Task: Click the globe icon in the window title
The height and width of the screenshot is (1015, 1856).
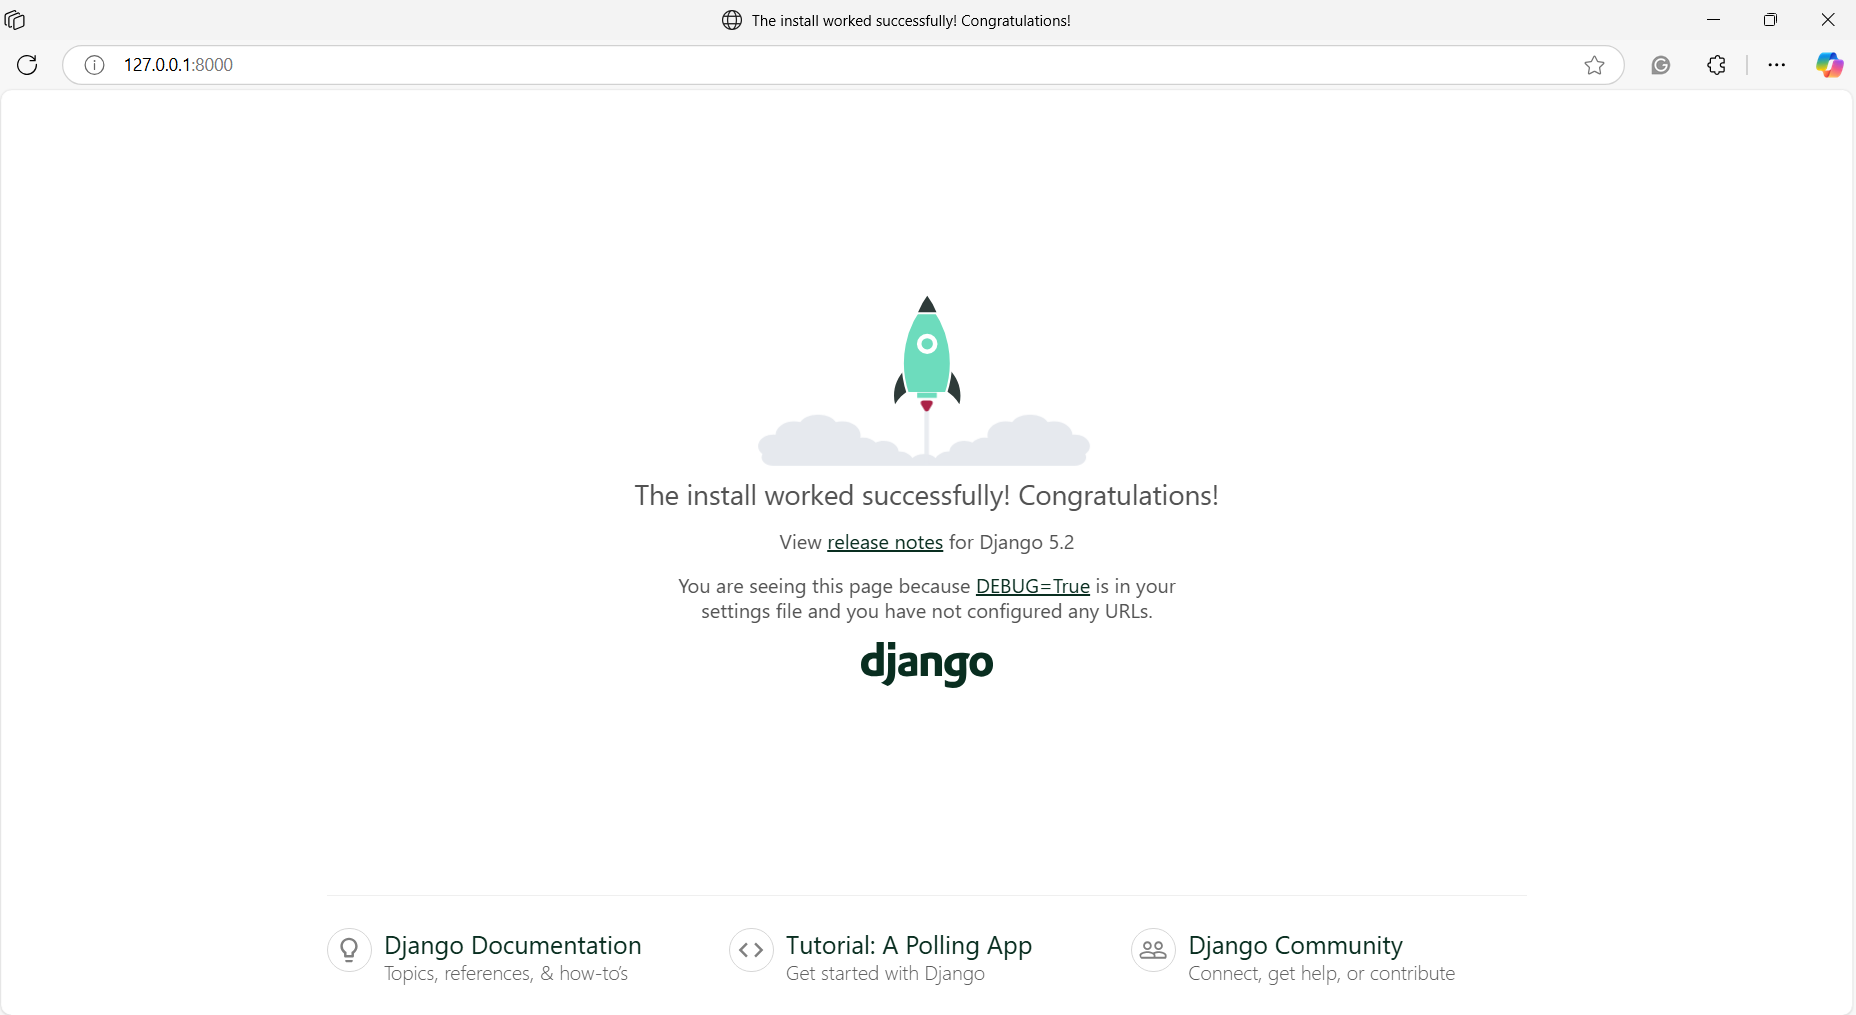Action: (x=732, y=20)
